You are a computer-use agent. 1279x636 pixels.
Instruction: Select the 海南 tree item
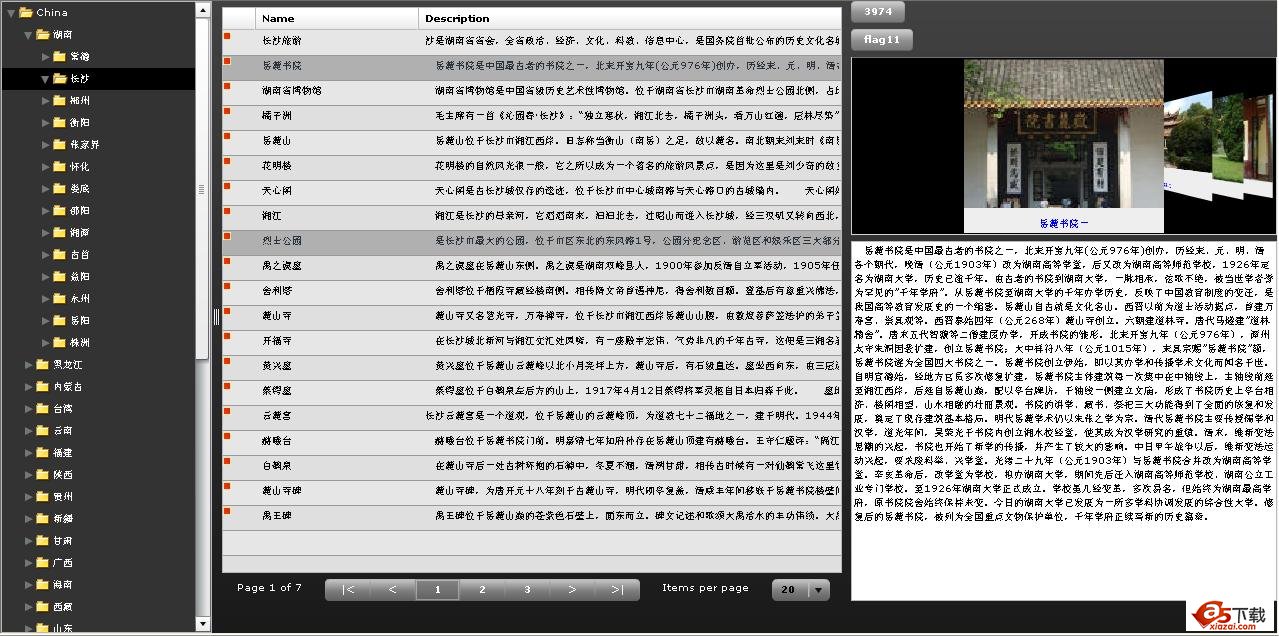coord(63,584)
